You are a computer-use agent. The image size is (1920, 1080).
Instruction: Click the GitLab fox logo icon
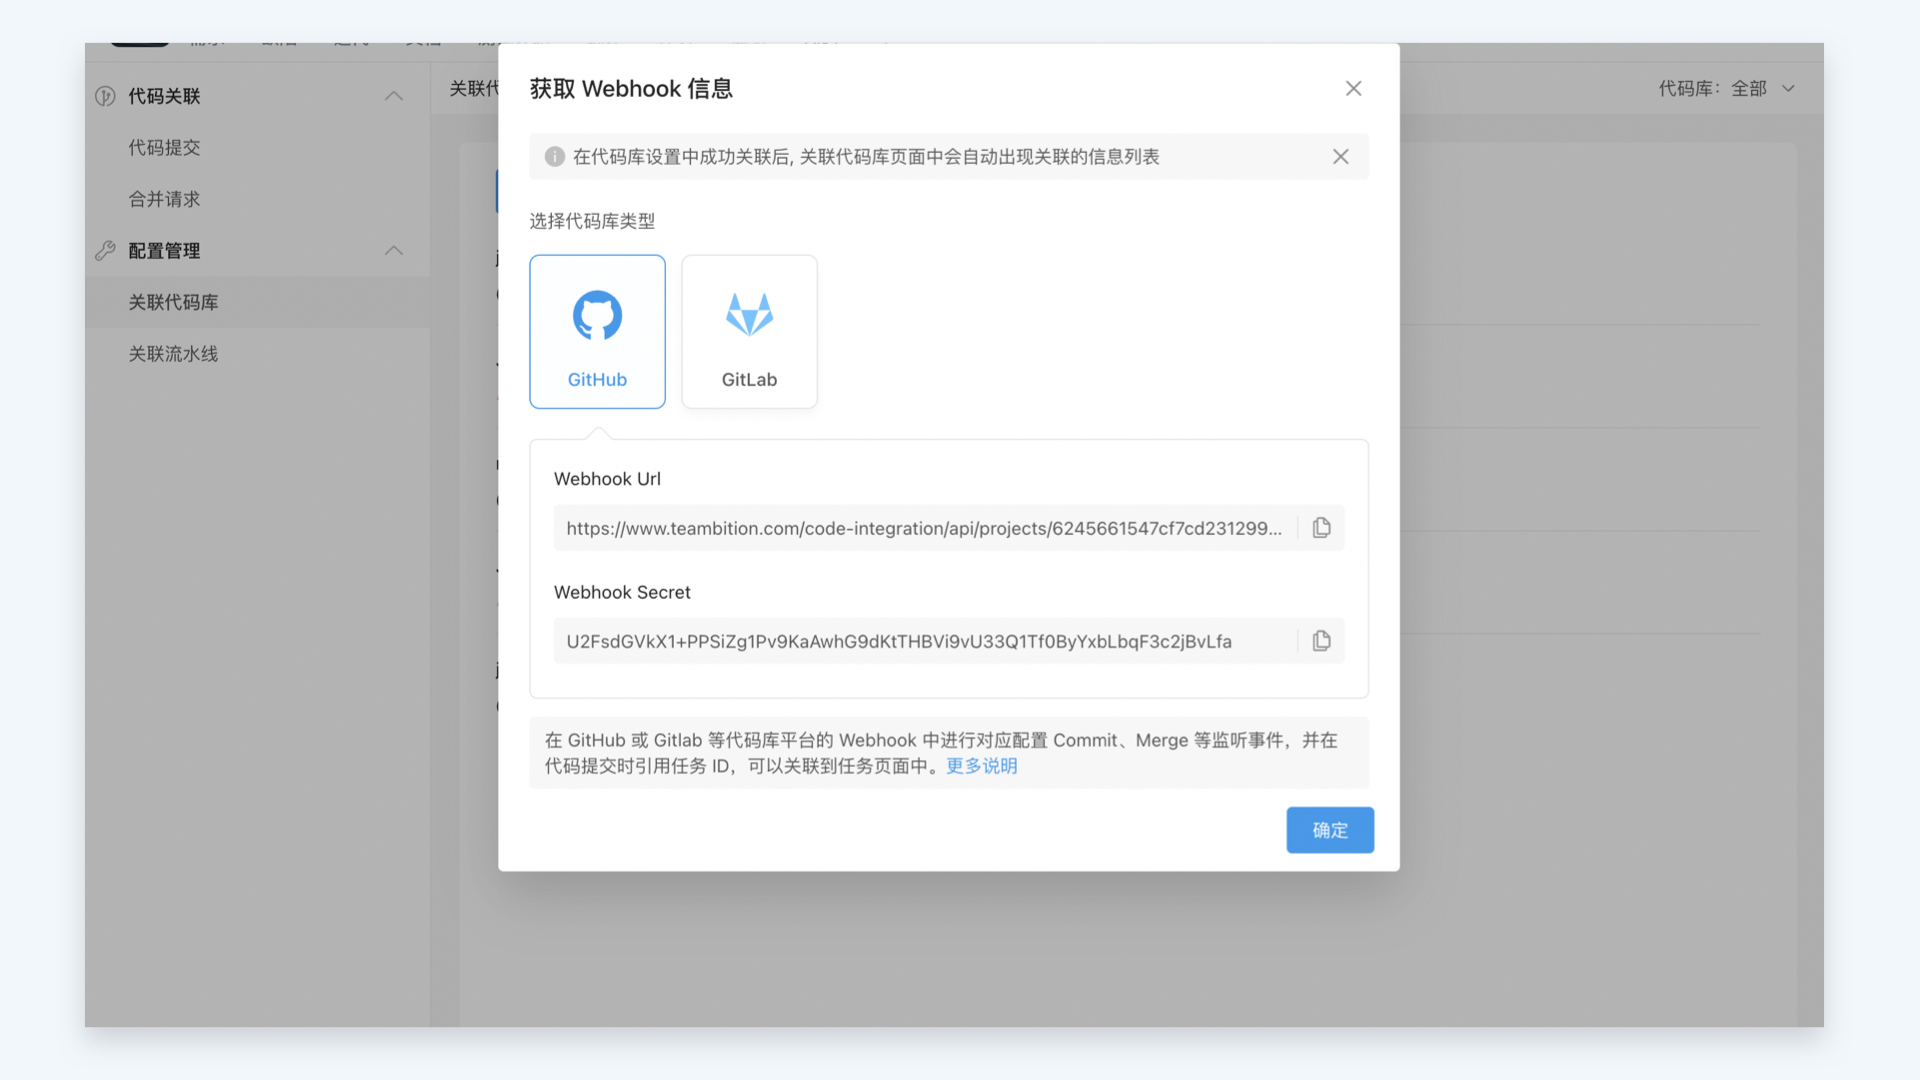pos(749,315)
